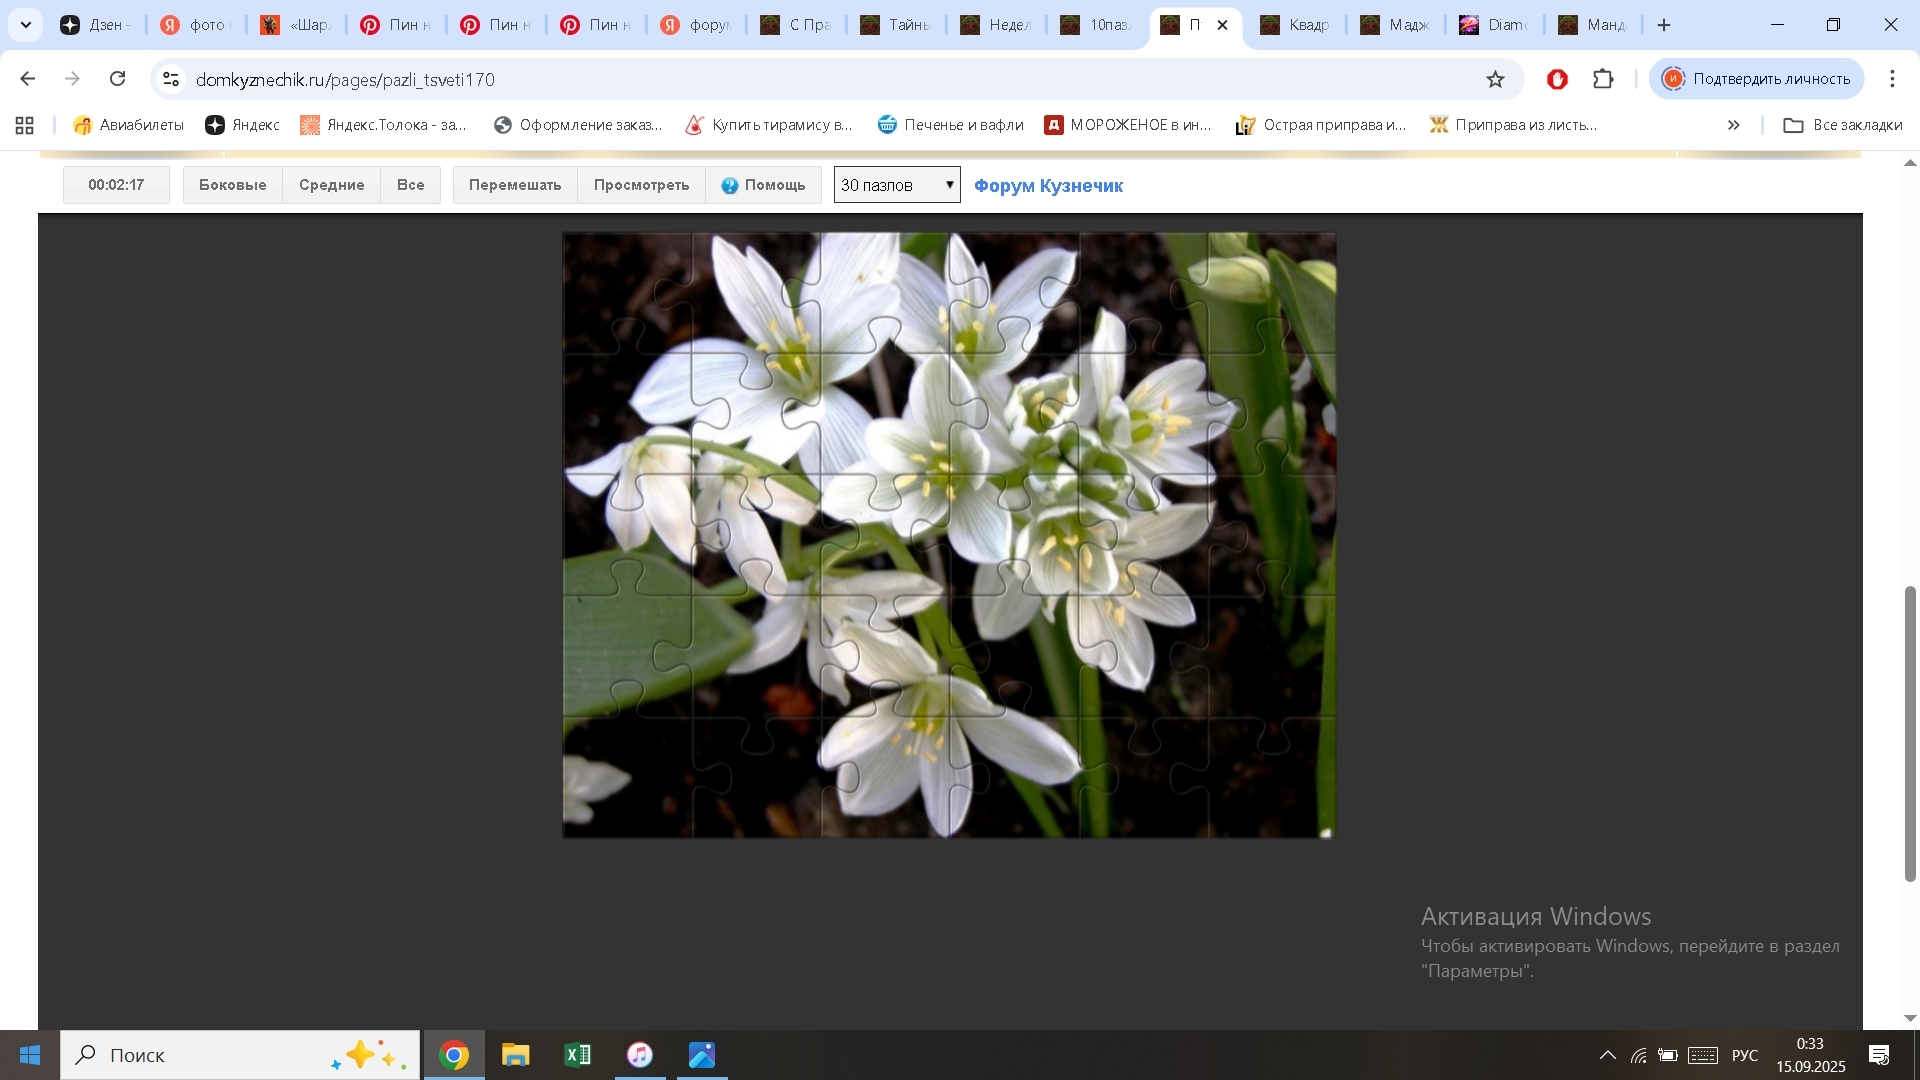The width and height of the screenshot is (1920, 1080).
Task: Preview the image with Просмотреть
Action: coord(641,185)
